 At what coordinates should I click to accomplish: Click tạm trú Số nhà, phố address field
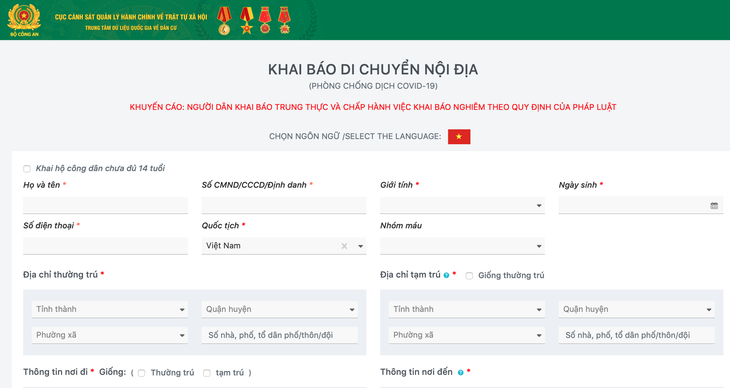(636, 335)
